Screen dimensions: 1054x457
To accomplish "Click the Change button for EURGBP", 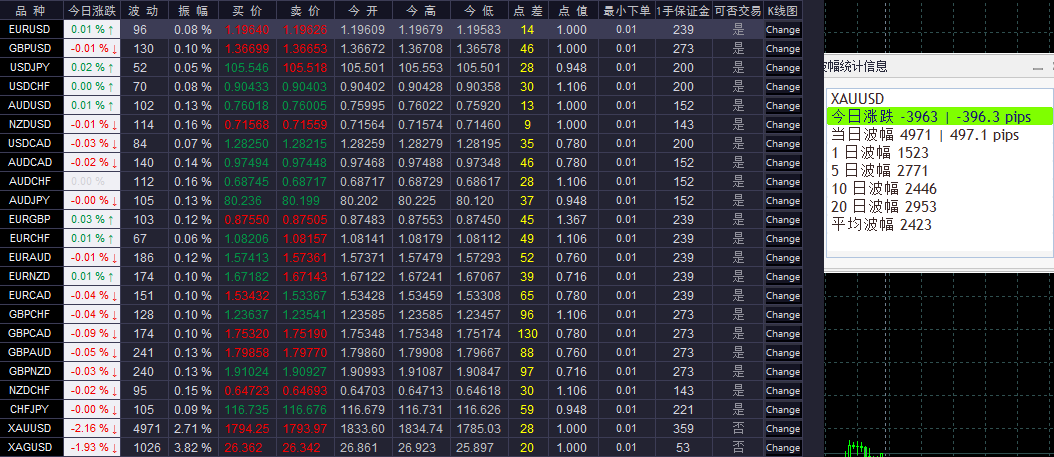I will [x=782, y=220].
